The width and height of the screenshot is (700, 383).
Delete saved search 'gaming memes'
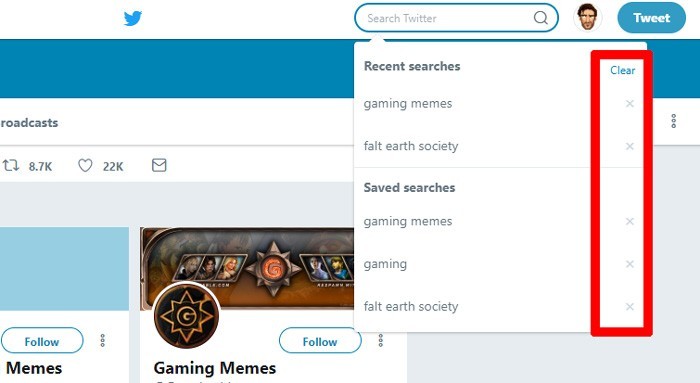629,221
